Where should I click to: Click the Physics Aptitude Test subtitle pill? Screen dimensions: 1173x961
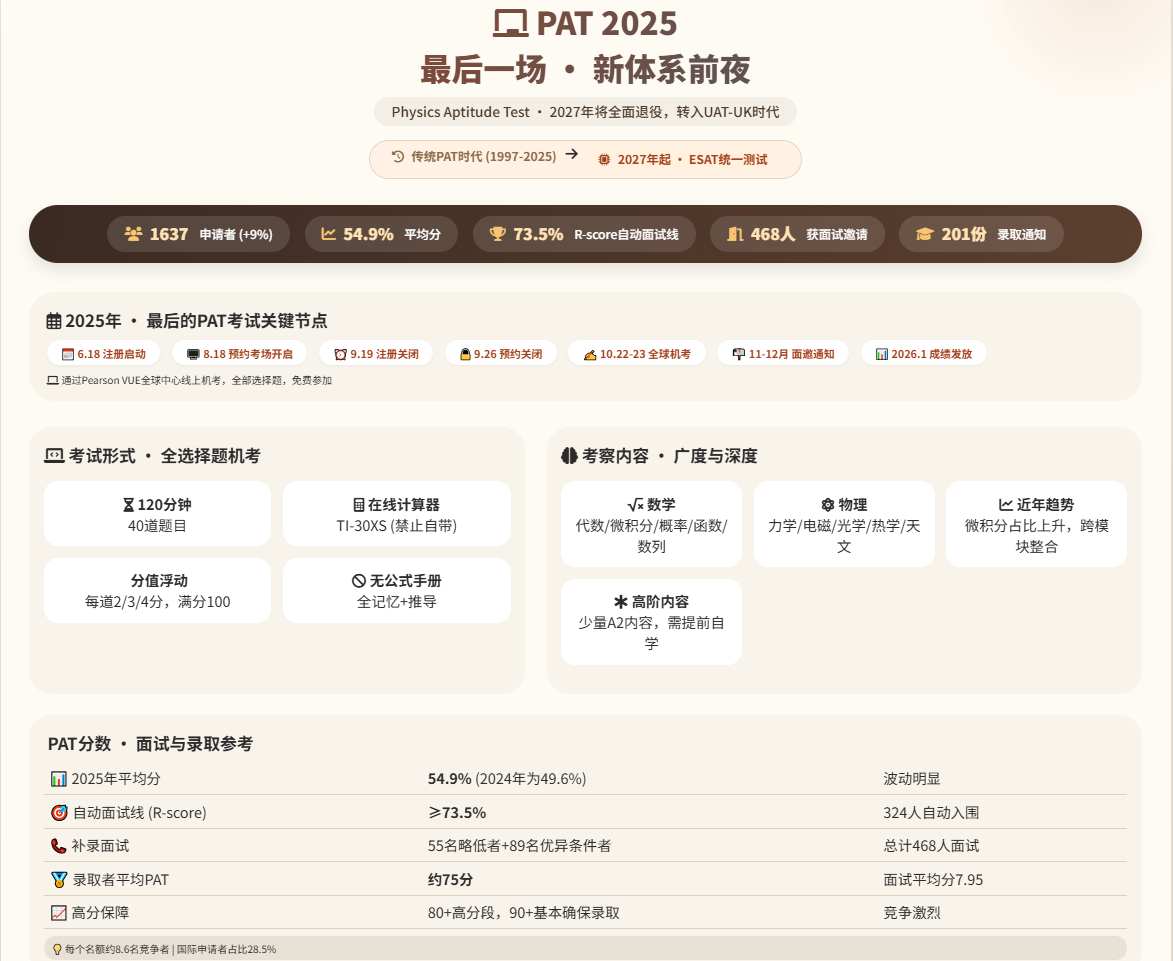coord(585,112)
